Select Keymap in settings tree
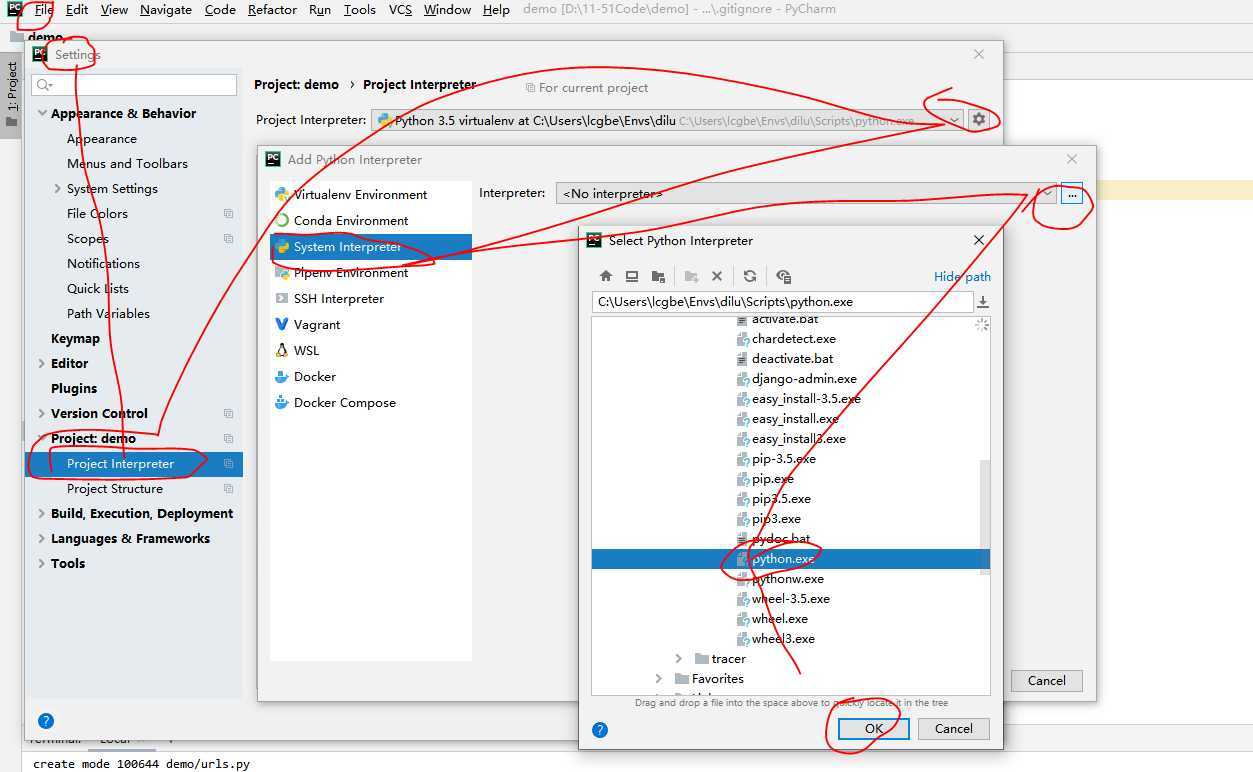This screenshot has height=772, width=1253. 75,339
